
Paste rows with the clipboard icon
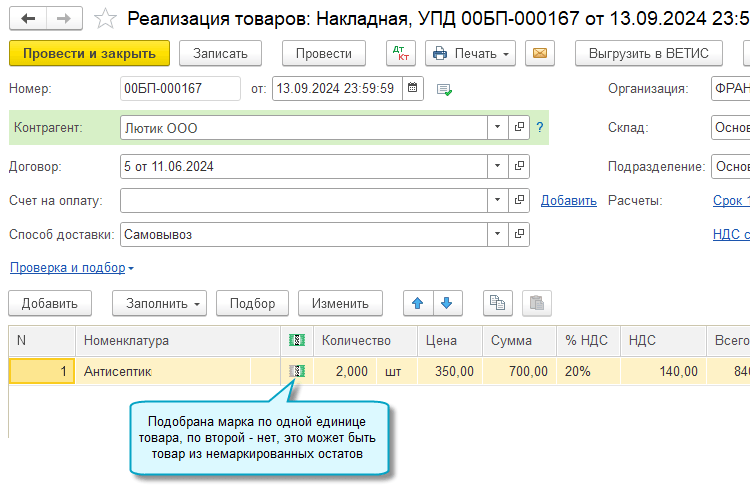point(537,303)
